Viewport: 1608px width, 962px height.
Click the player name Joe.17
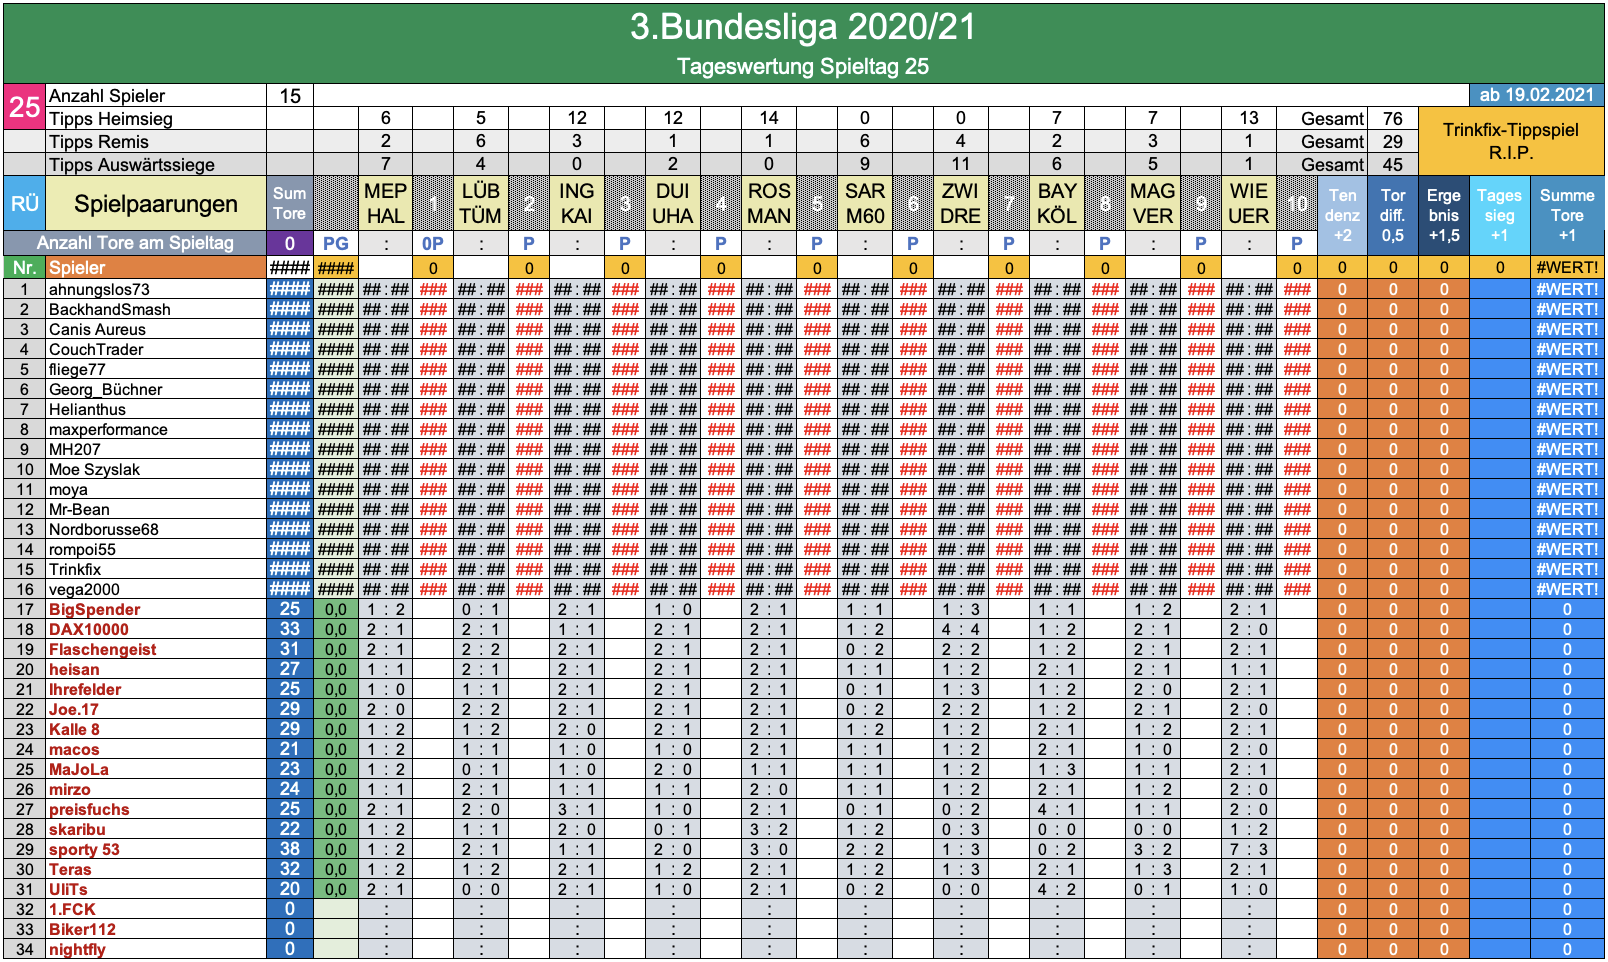74,709
